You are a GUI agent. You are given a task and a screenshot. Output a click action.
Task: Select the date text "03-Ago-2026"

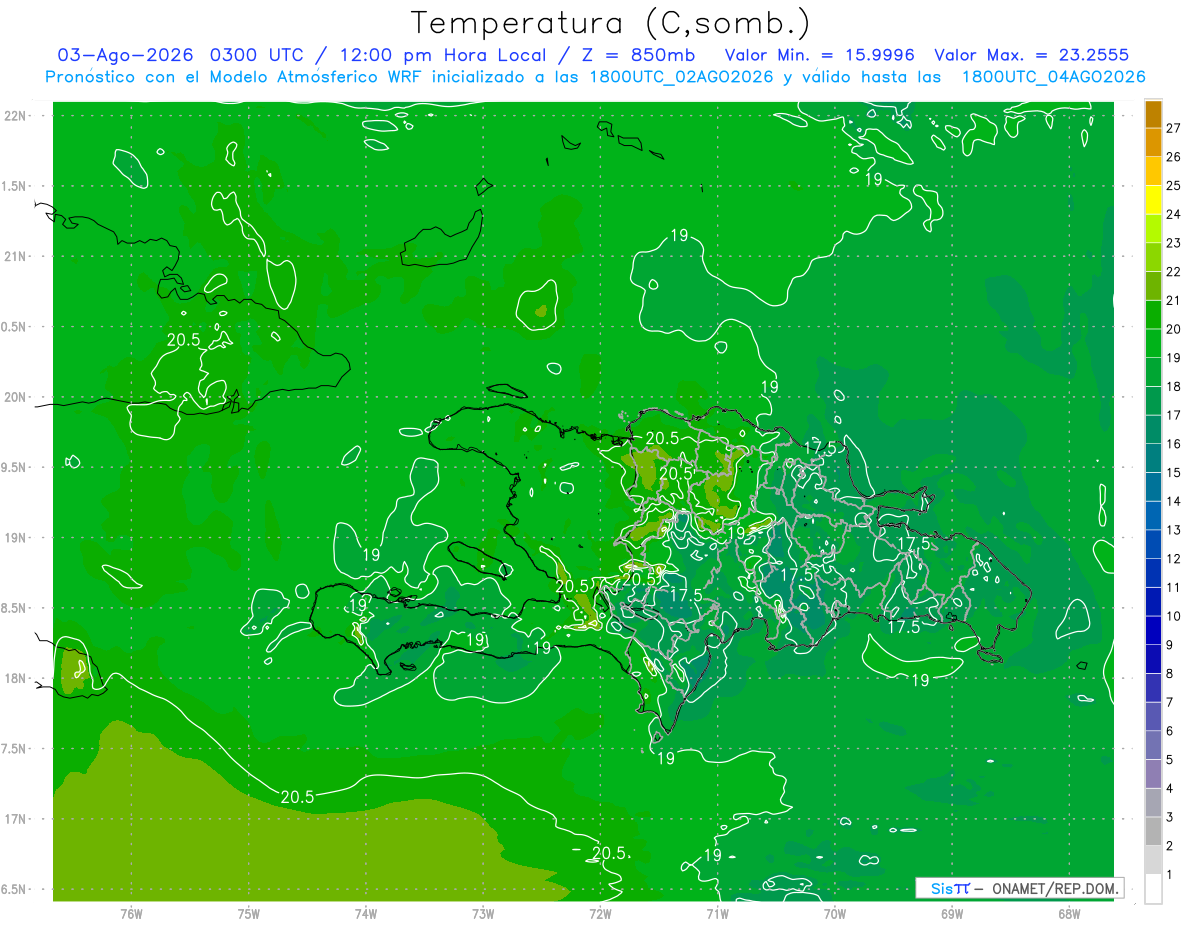click(125, 55)
